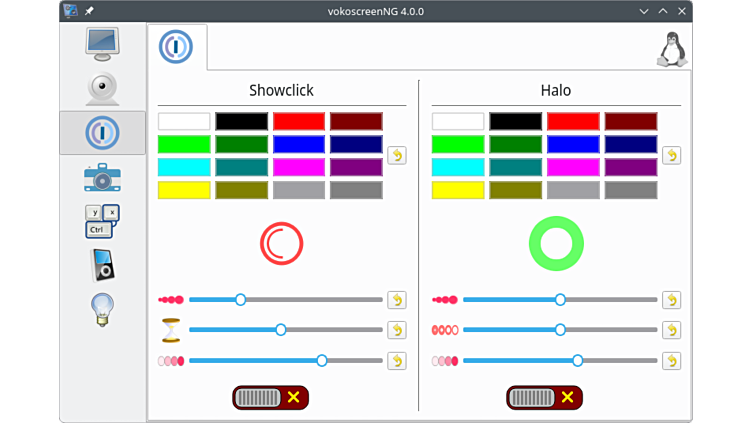Click the Linux penguin icon
752x423 pixels.
(x=671, y=49)
